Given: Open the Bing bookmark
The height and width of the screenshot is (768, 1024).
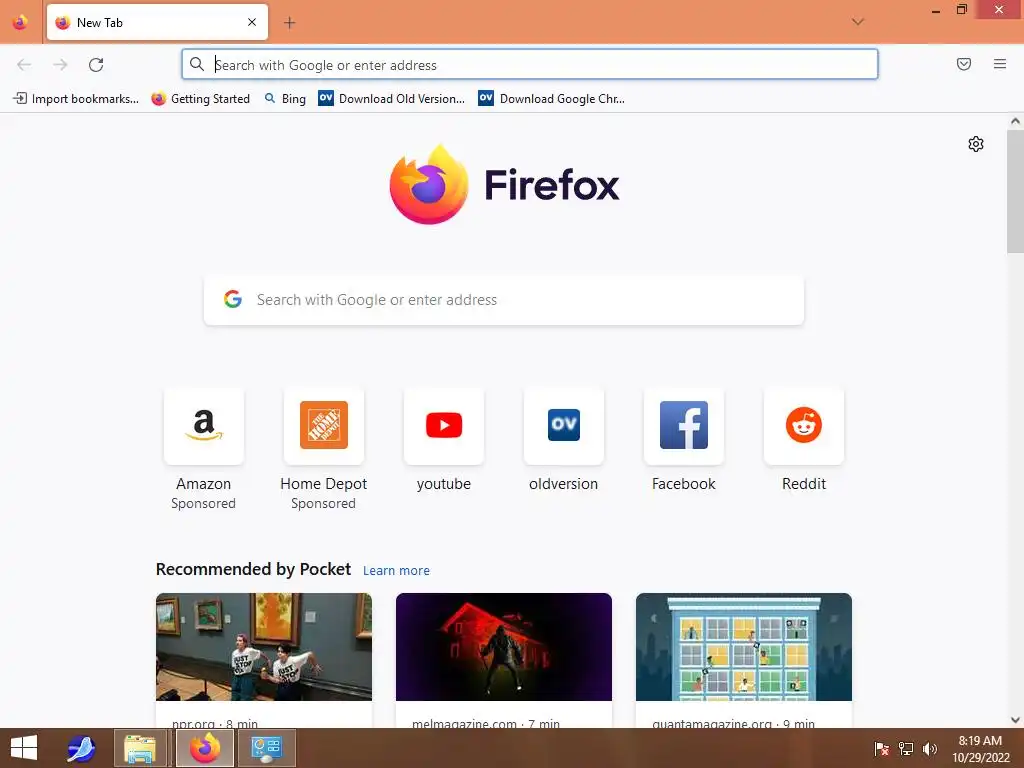Looking at the screenshot, I should [x=285, y=99].
